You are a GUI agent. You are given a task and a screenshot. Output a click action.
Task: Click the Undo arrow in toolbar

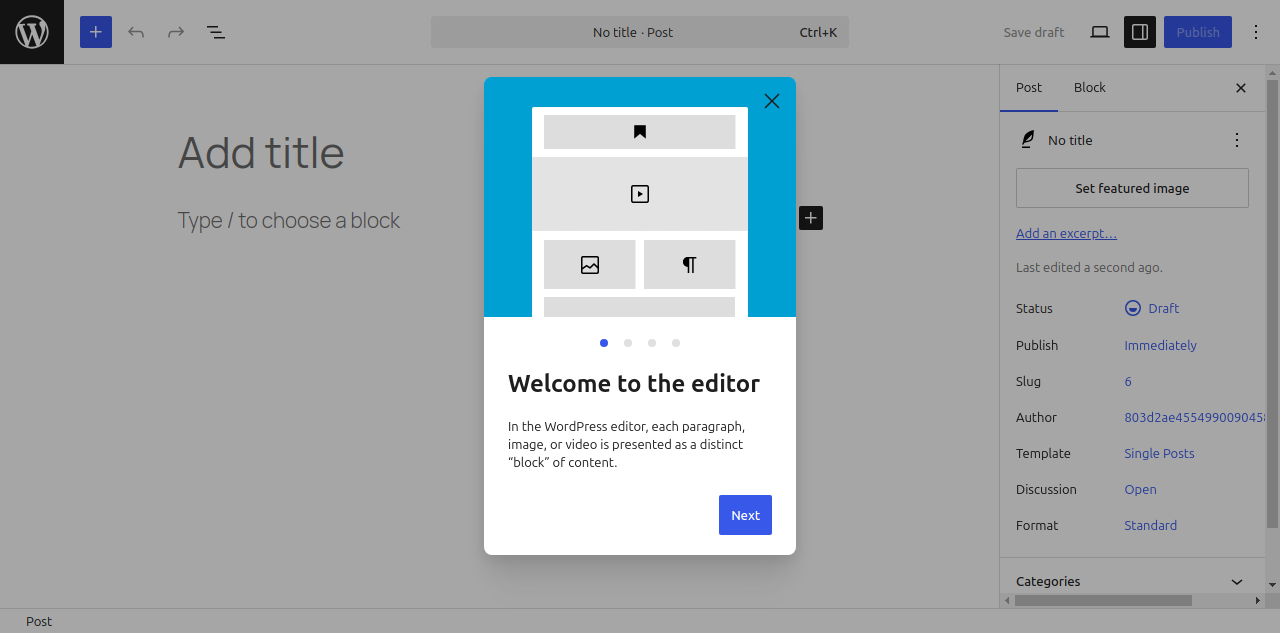pyautogui.click(x=136, y=32)
